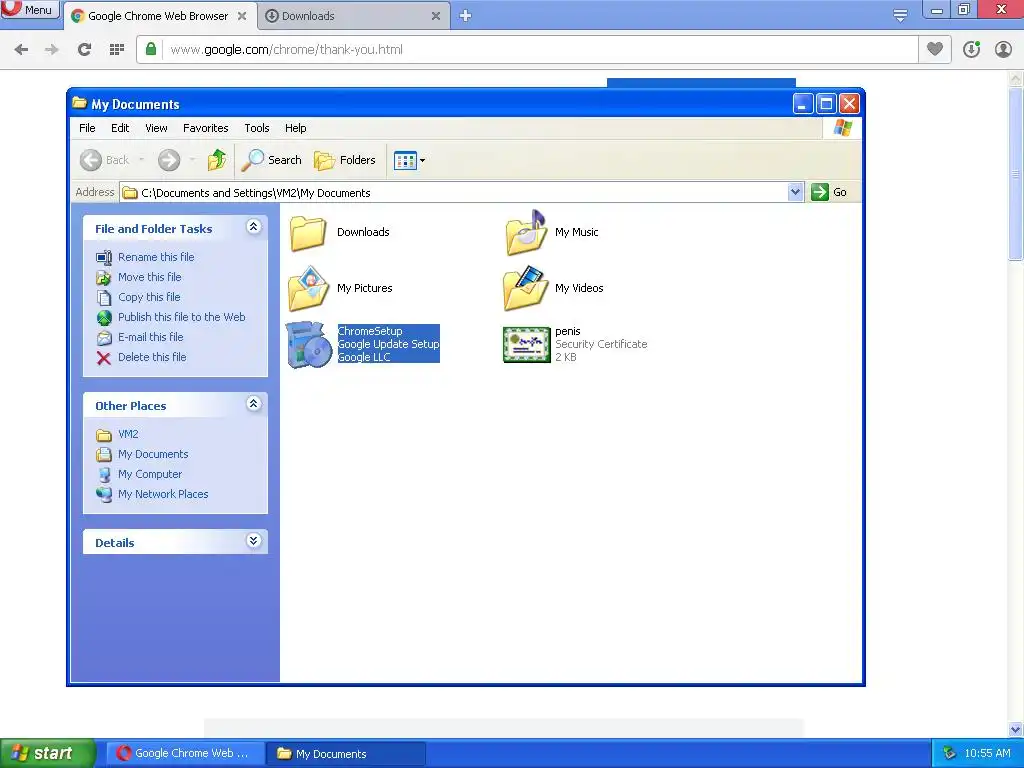Viewport: 1024px width, 768px height.
Task: Click the system tray network icon
Action: click(949, 753)
